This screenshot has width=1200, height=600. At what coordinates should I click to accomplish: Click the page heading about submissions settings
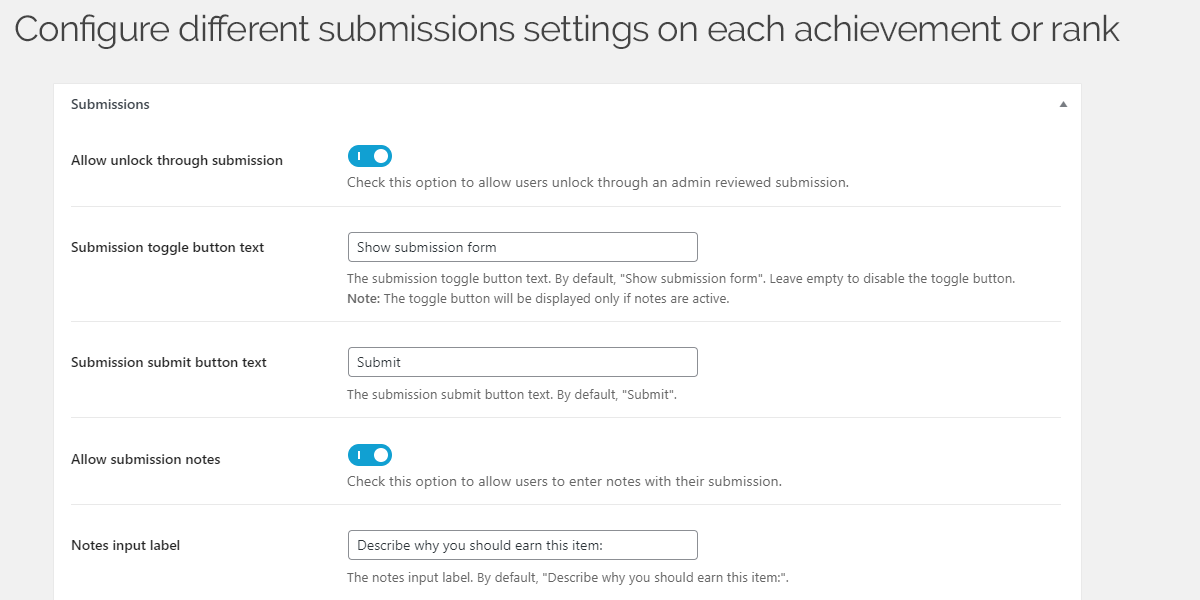(x=566, y=30)
